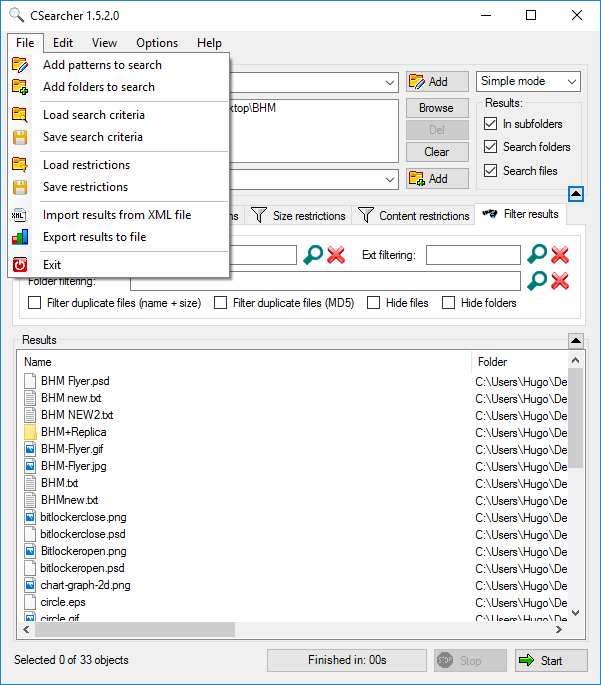Click the Finished in: 00s status button

[347, 660]
